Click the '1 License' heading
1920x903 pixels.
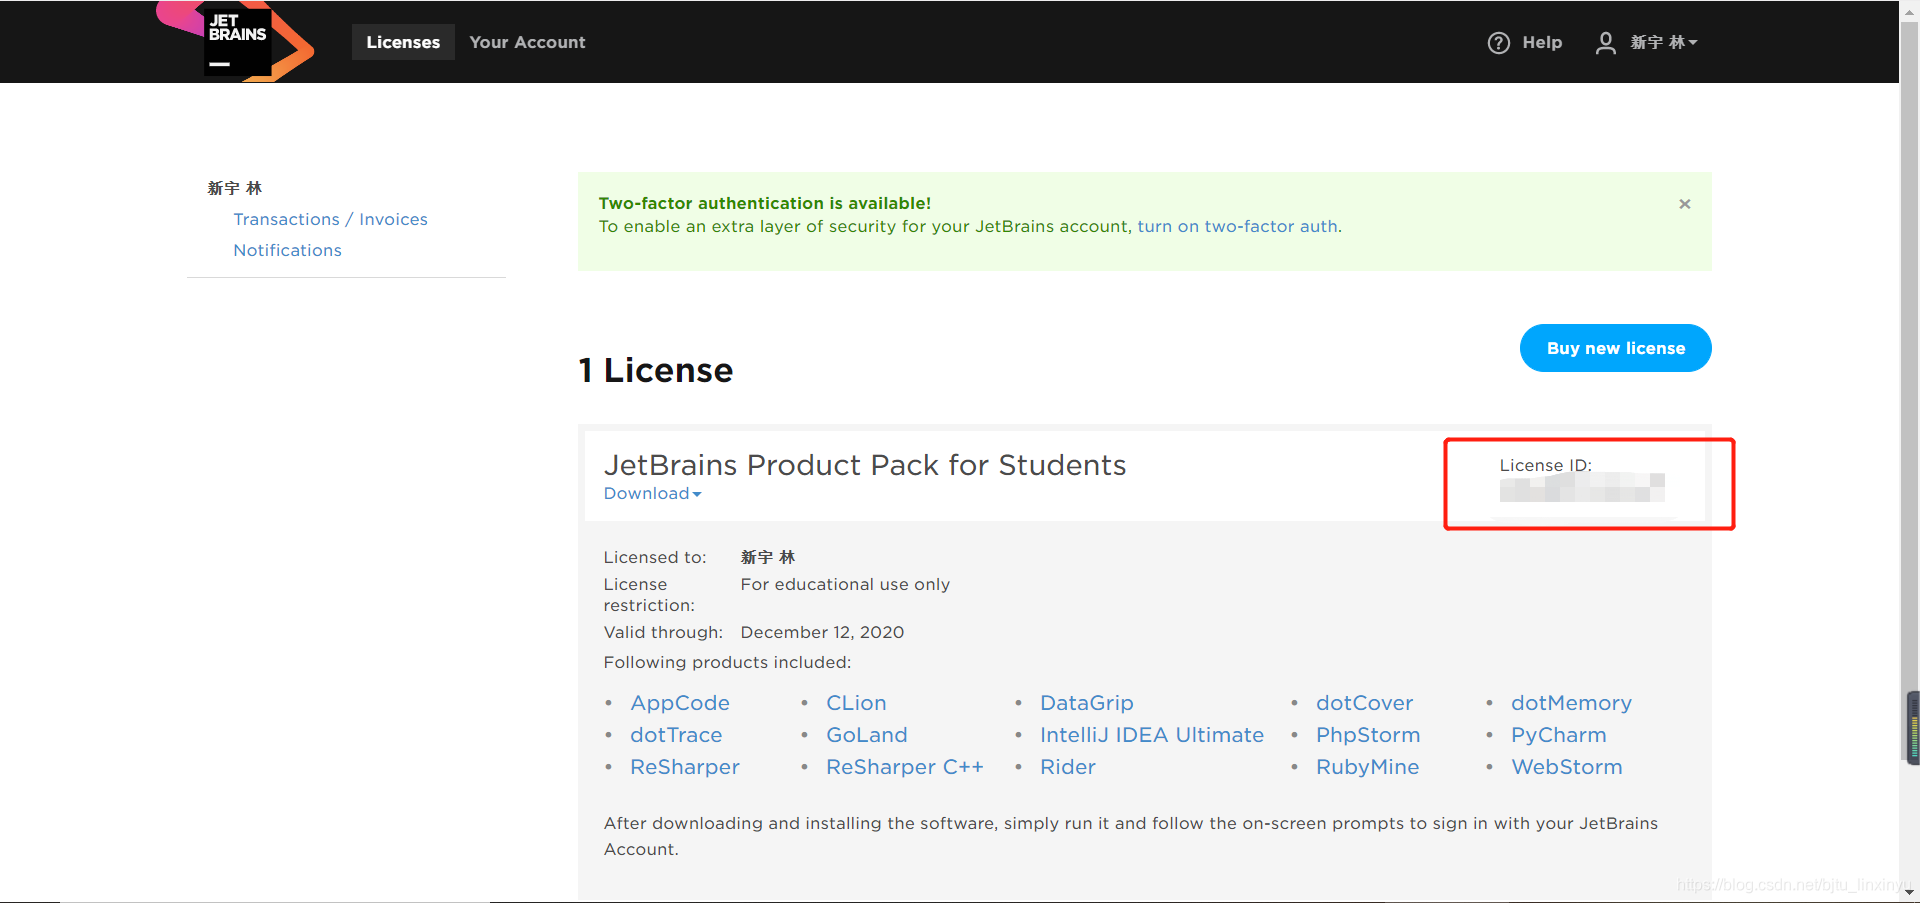coord(656,370)
